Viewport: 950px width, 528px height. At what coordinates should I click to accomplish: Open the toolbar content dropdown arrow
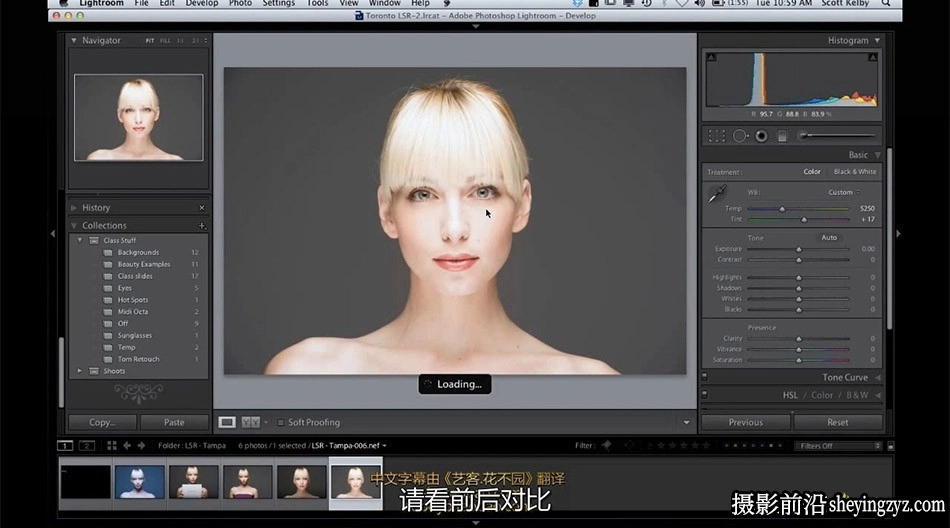tap(686, 423)
